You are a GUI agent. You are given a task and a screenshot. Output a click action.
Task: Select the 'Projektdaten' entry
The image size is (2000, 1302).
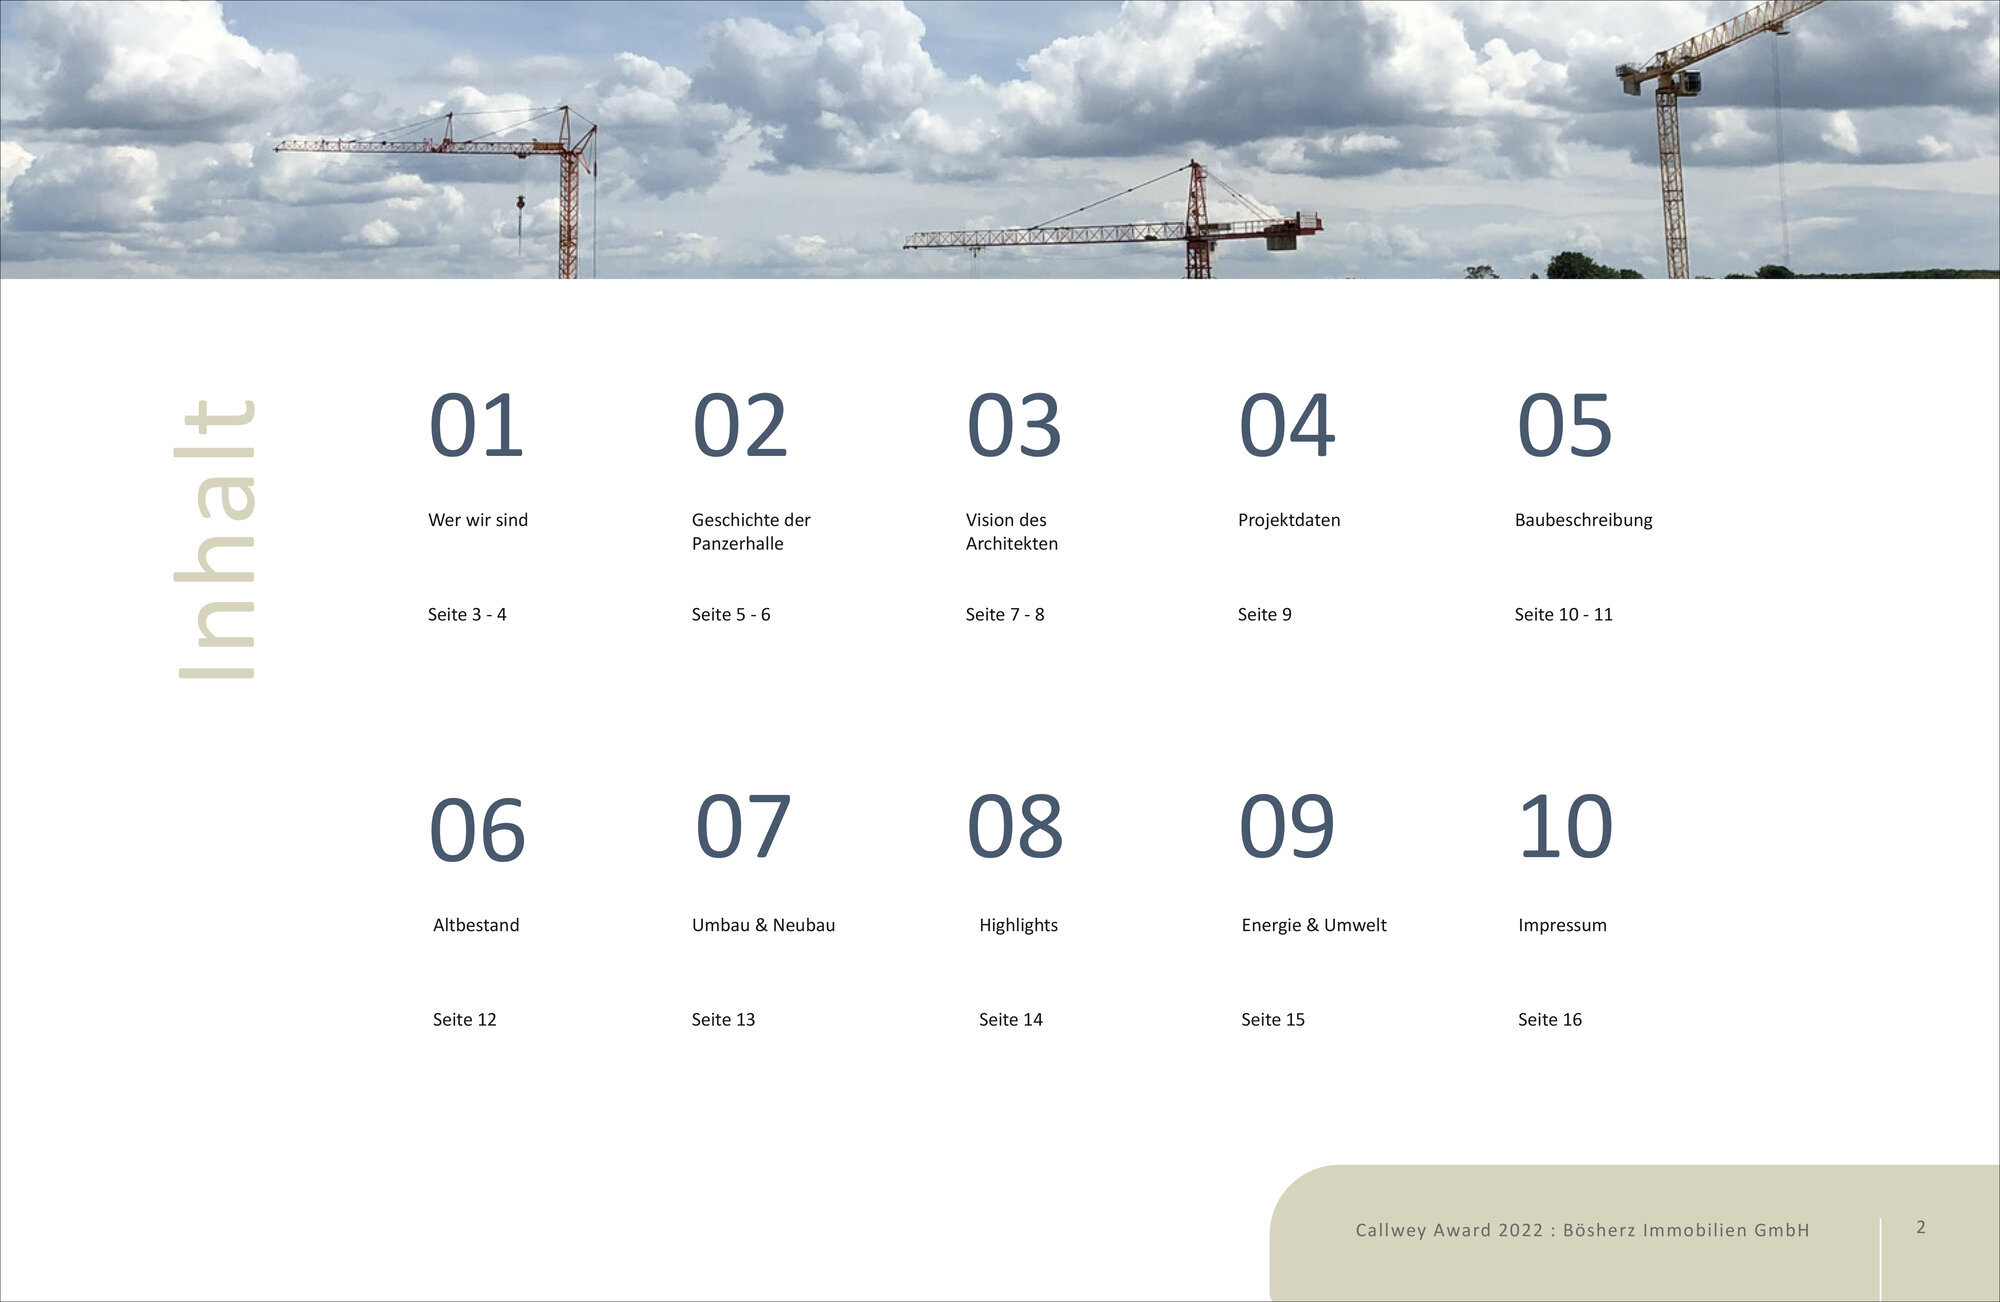tap(1289, 520)
